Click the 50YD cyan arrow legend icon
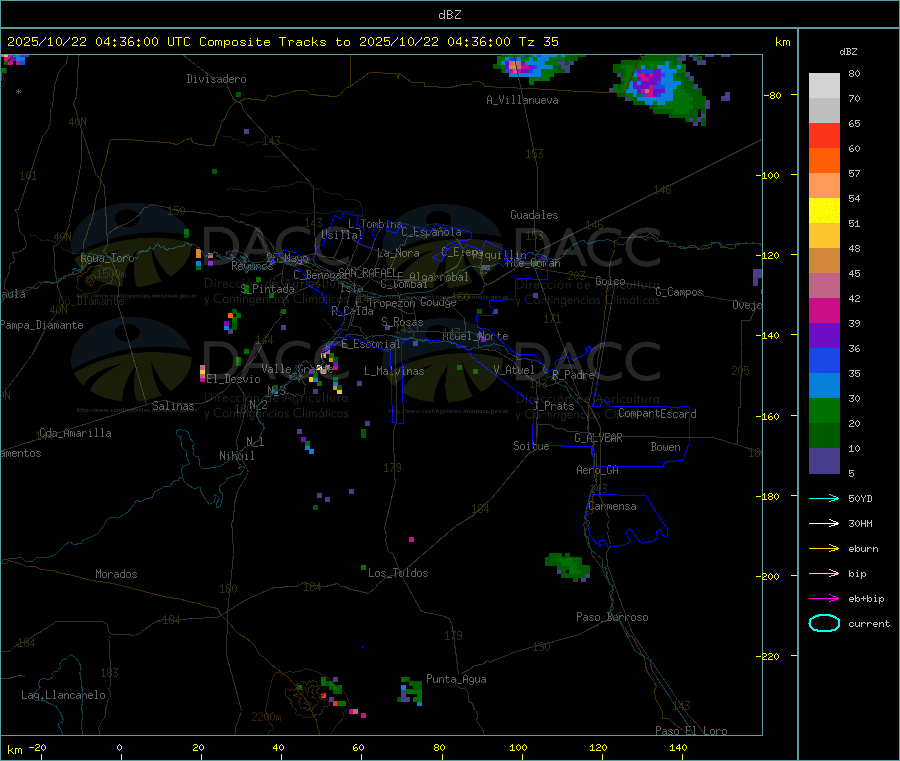The width and height of the screenshot is (900, 761). 824,498
